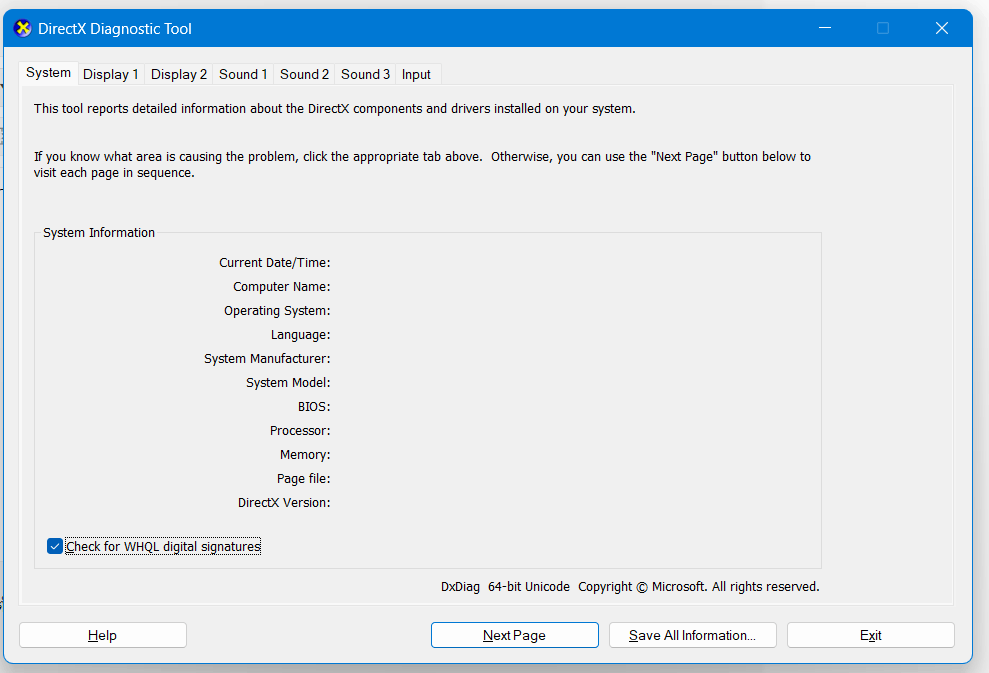
Task: Go to the Sound 3 tab
Action: click(x=365, y=74)
